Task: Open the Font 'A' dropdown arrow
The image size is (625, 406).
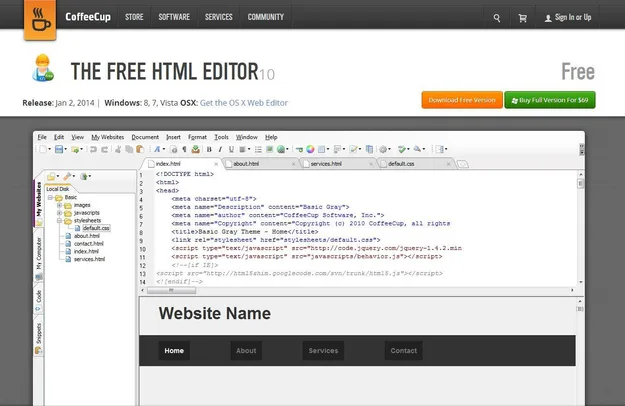Action: click(164, 149)
